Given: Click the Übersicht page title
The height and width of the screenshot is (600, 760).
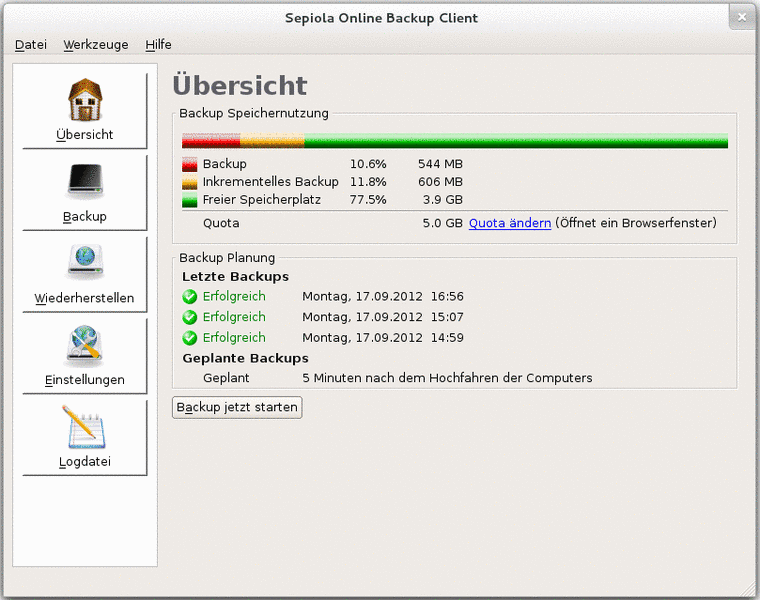Looking at the screenshot, I should tap(240, 85).
